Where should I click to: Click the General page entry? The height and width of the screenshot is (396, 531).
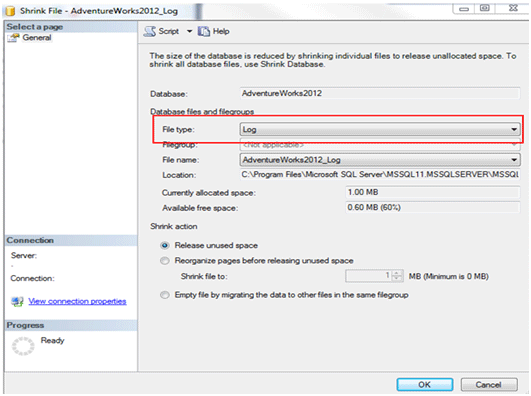tap(37, 38)
